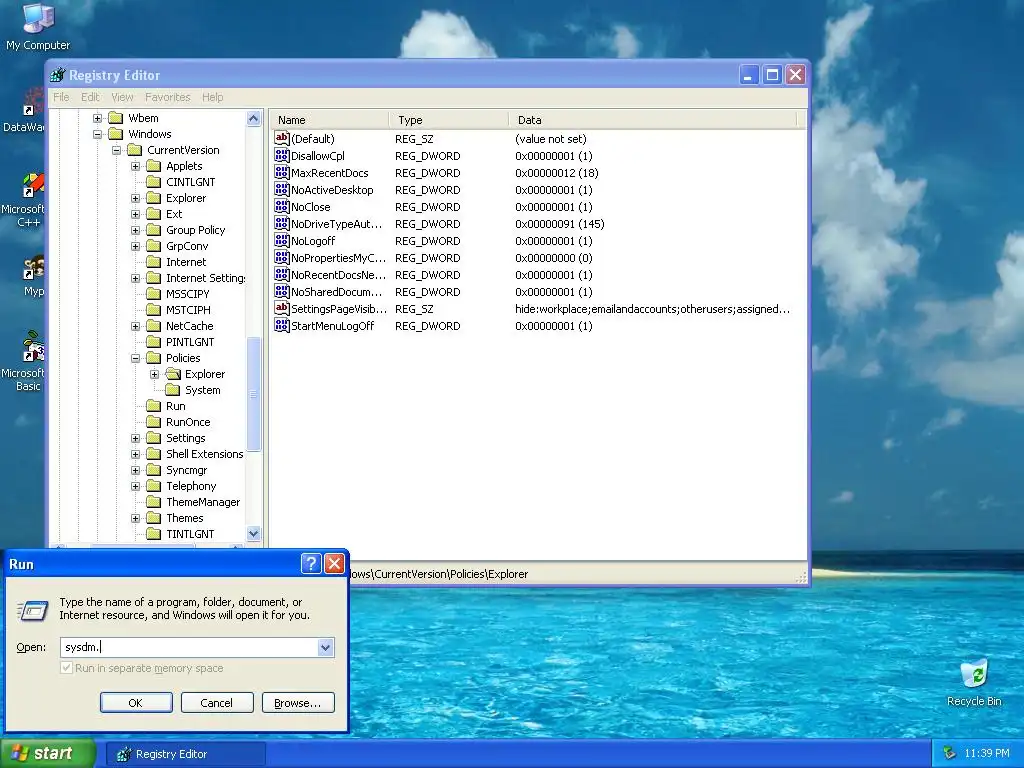Click the Run dialog help question mark button

point(312,563)
